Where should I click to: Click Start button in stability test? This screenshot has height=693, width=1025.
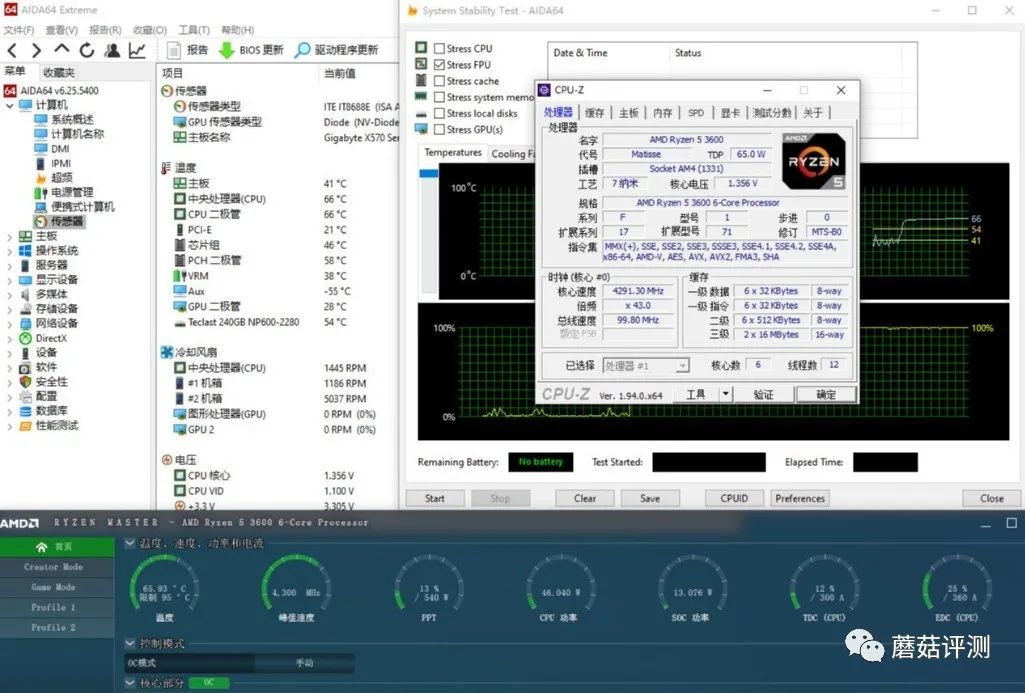[x=435, y=499]
